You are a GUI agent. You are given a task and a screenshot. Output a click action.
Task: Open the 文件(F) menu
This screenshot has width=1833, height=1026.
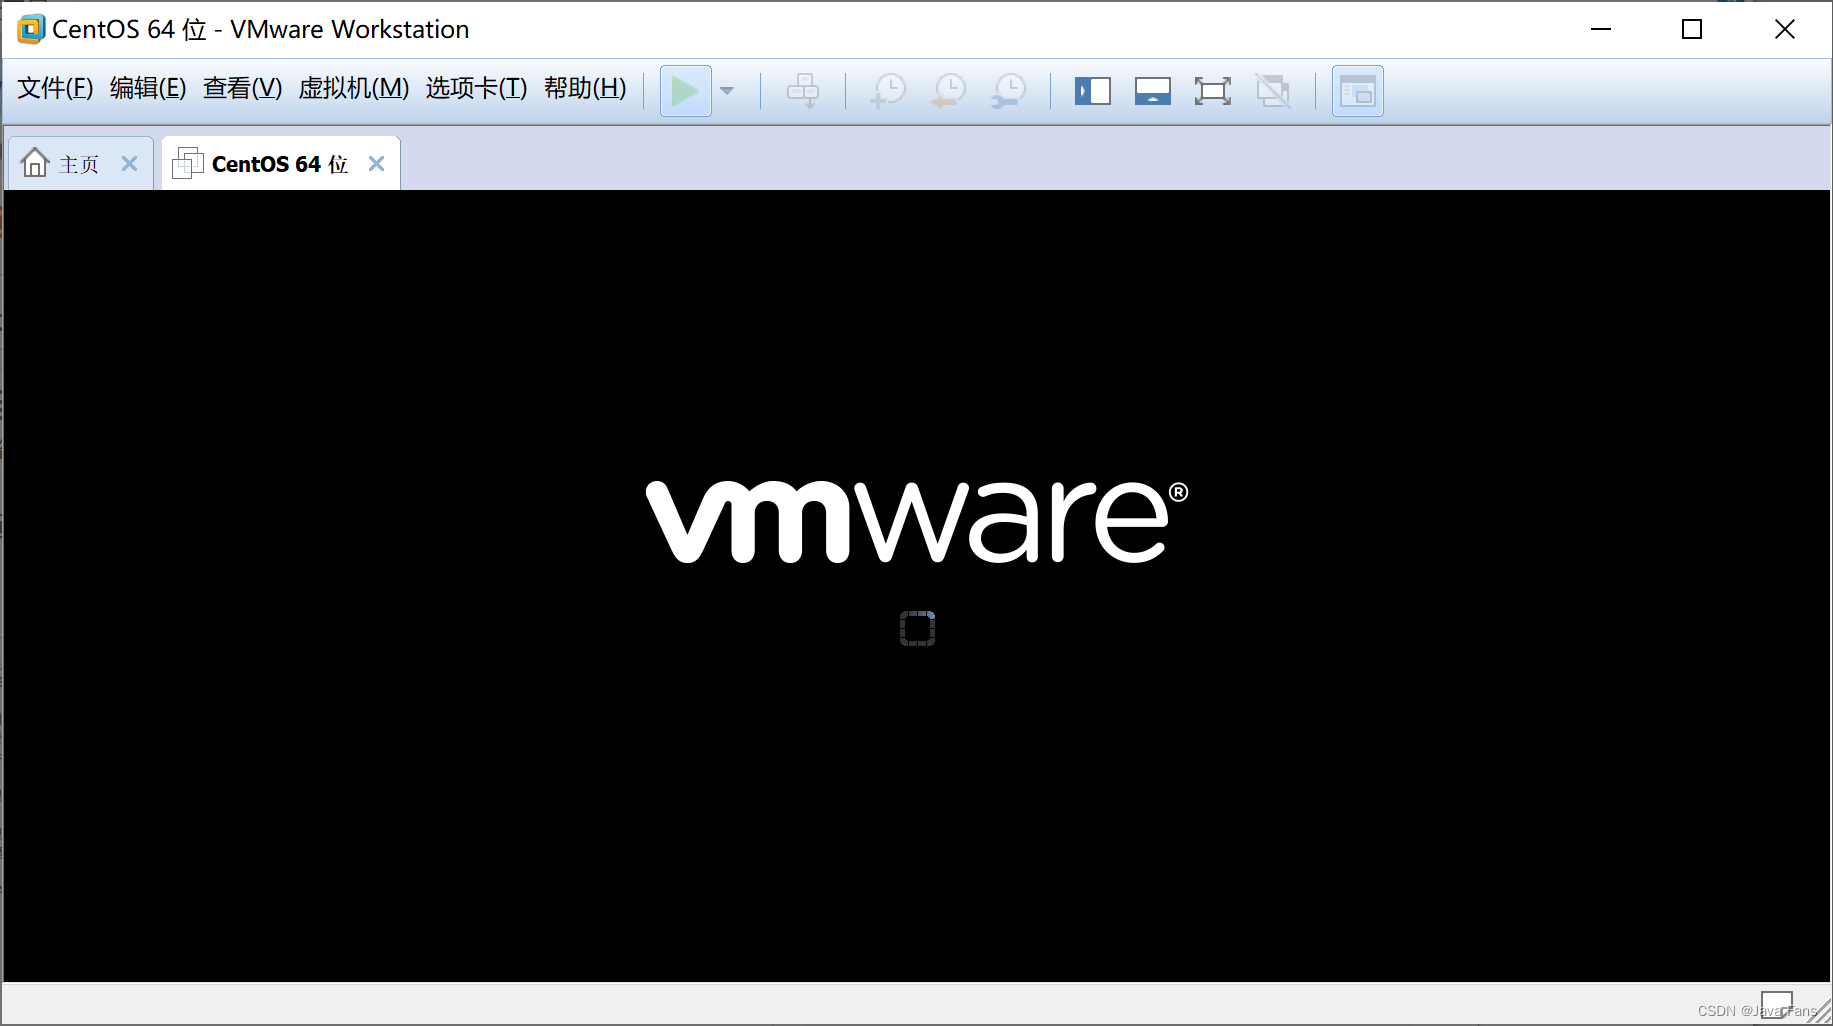coord(55,89)
